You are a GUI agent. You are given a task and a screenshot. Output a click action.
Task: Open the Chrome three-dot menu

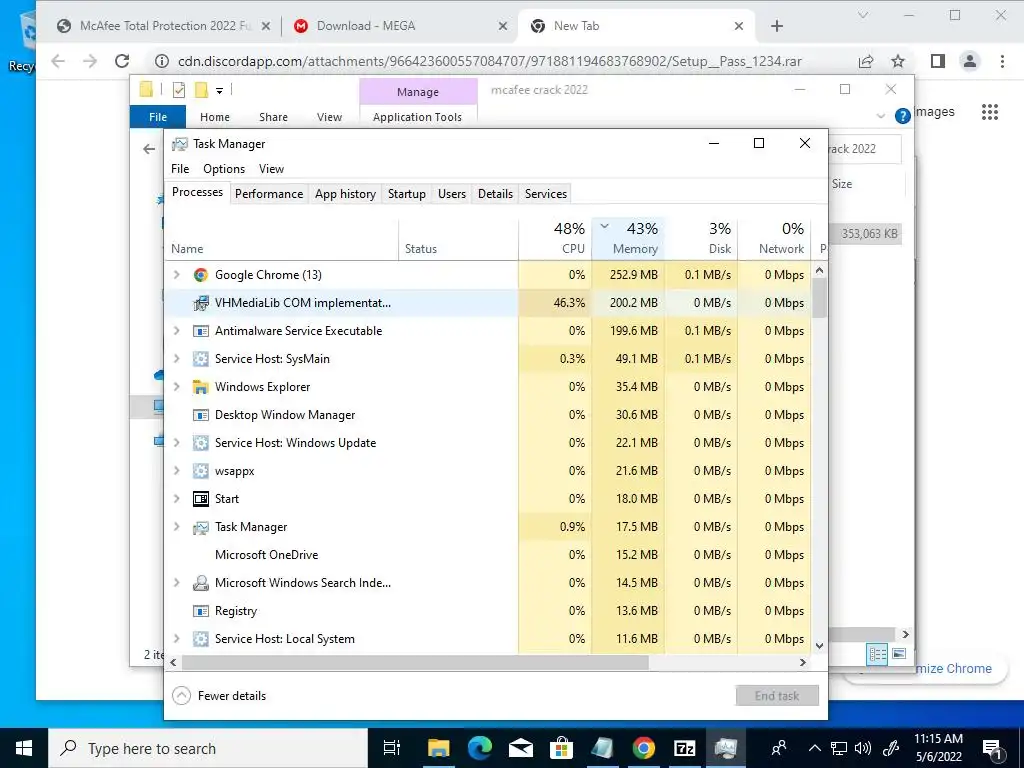click(1002, 61)
